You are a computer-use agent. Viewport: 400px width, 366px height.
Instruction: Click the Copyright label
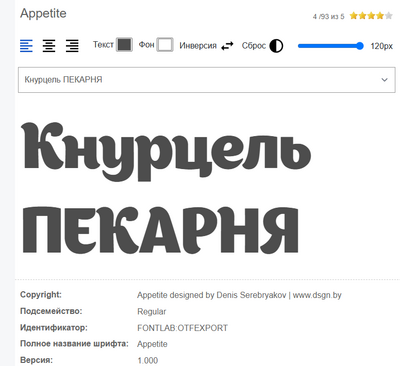[x=41, y=295]
